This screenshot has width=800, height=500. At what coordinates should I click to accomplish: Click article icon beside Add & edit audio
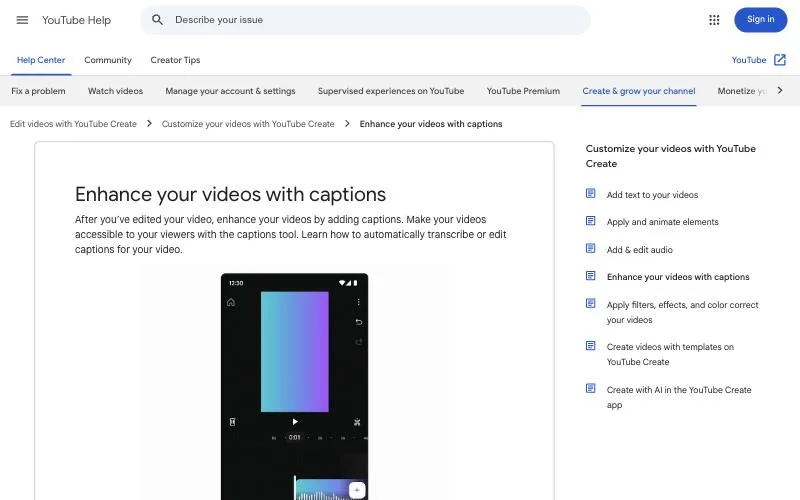coord(590,248)
